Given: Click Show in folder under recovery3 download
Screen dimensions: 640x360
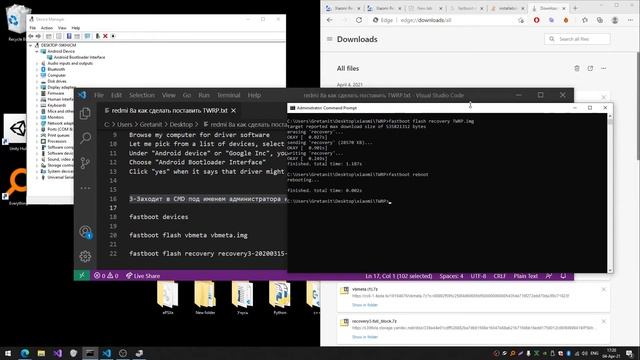Looking at the screenshot, I should 365,337.
